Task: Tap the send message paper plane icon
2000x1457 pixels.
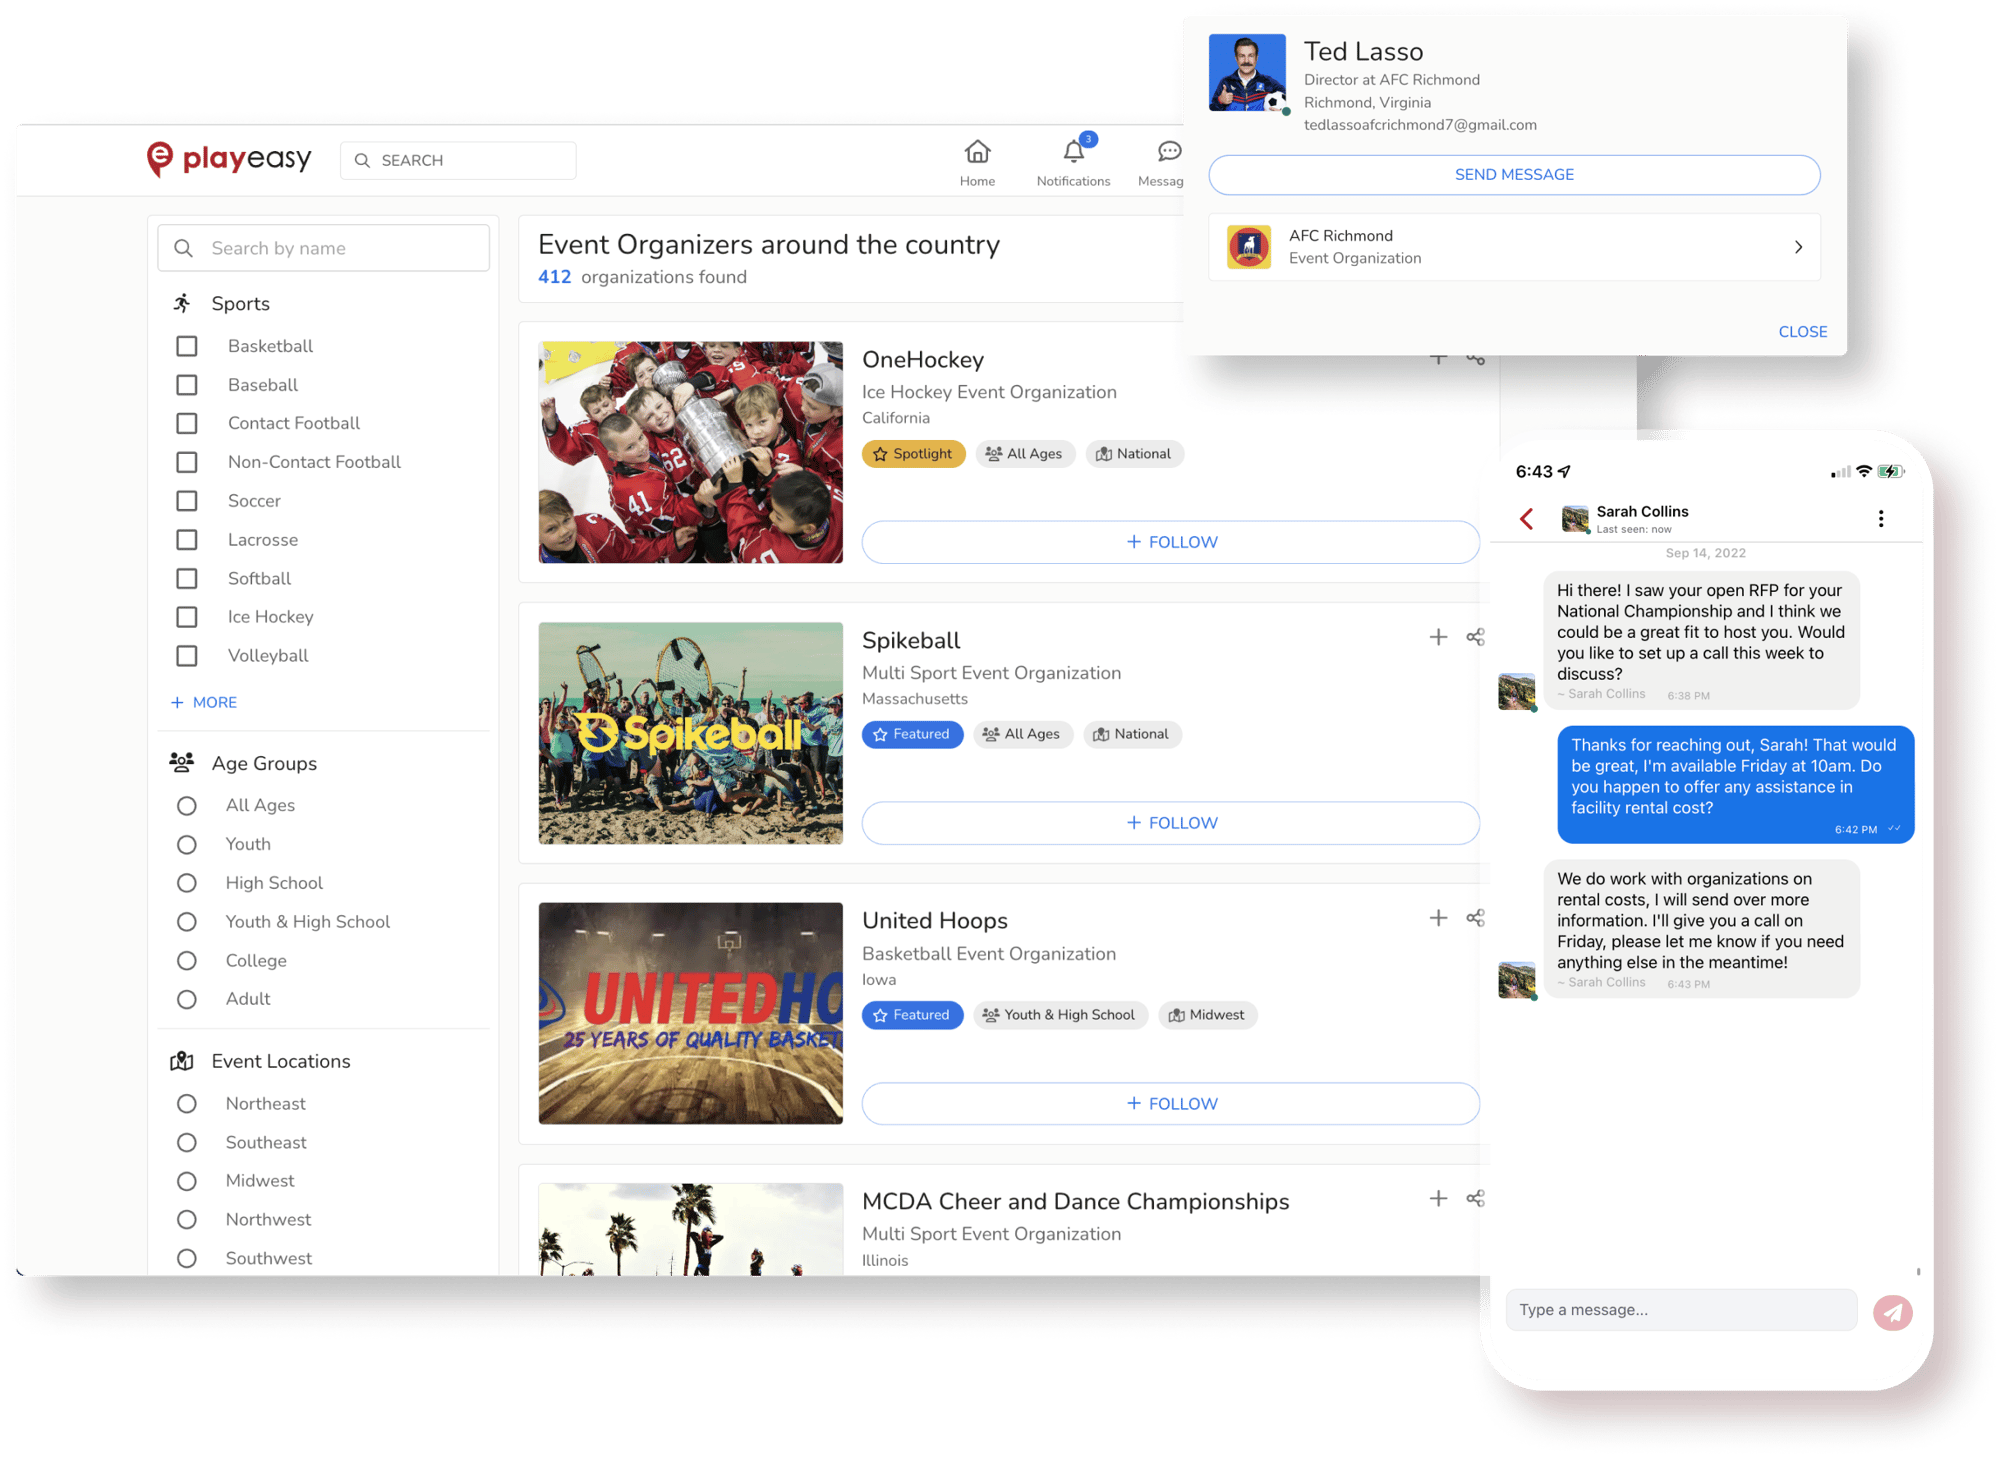Action: click(1892, 1312)
